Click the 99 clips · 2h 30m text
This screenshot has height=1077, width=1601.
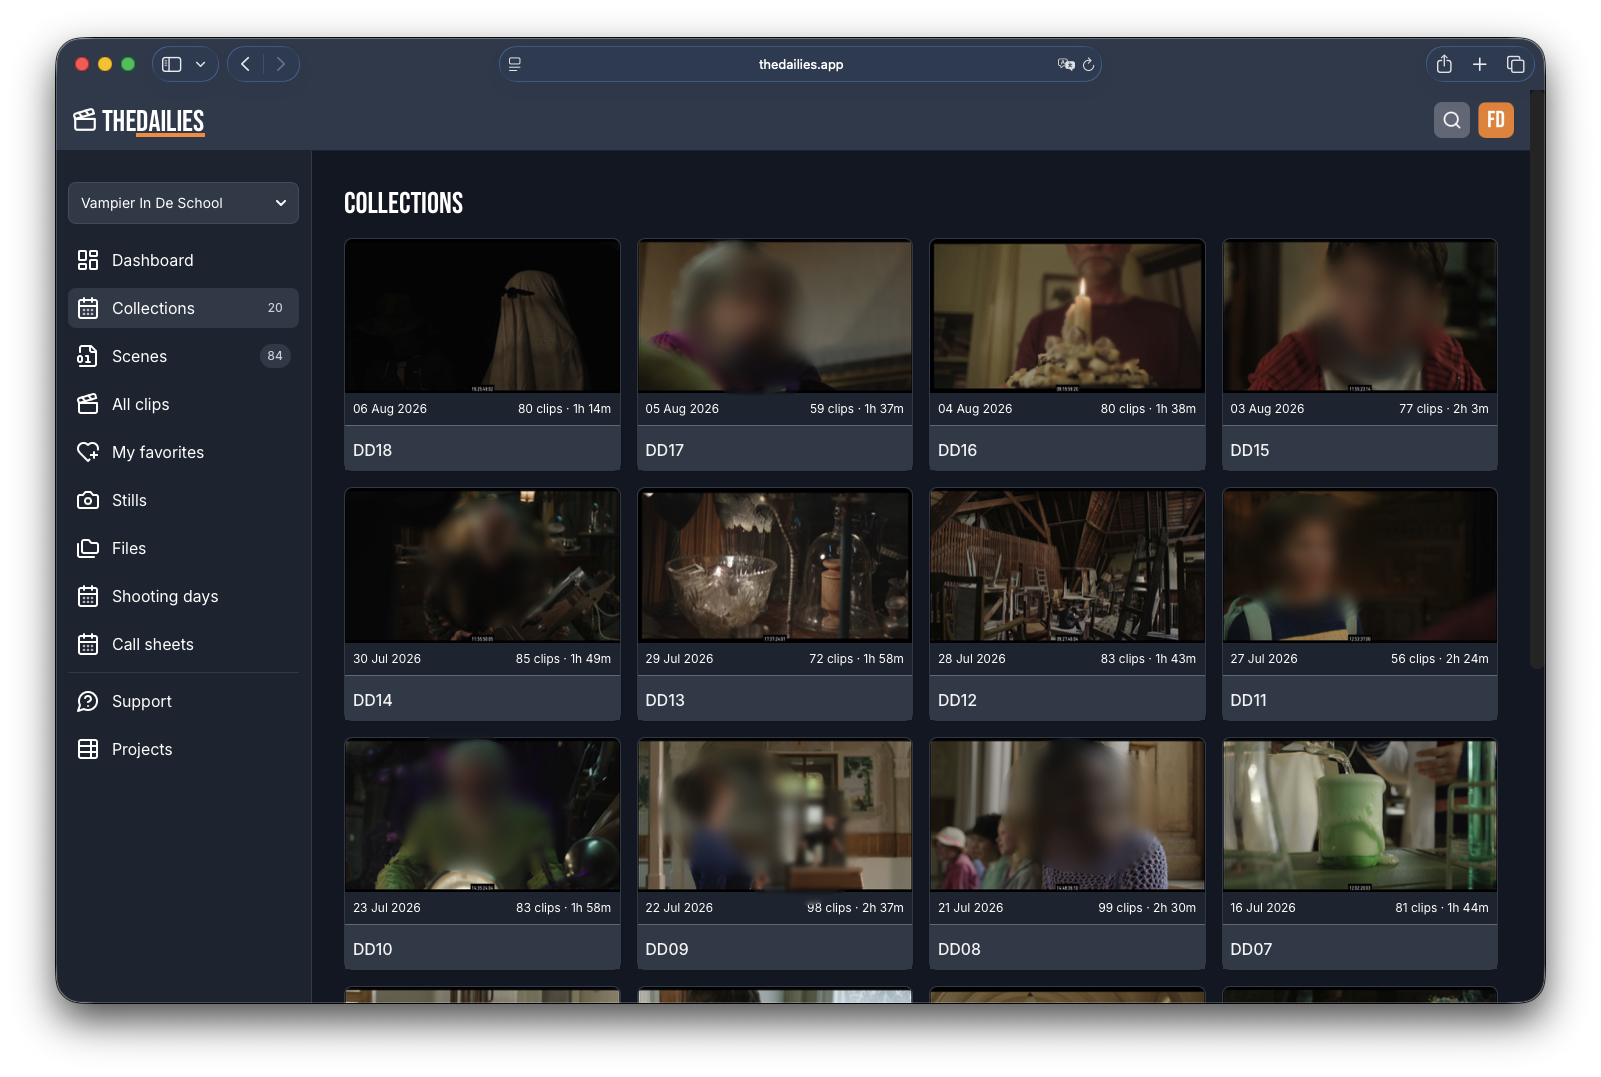[x=1147, y=908]
